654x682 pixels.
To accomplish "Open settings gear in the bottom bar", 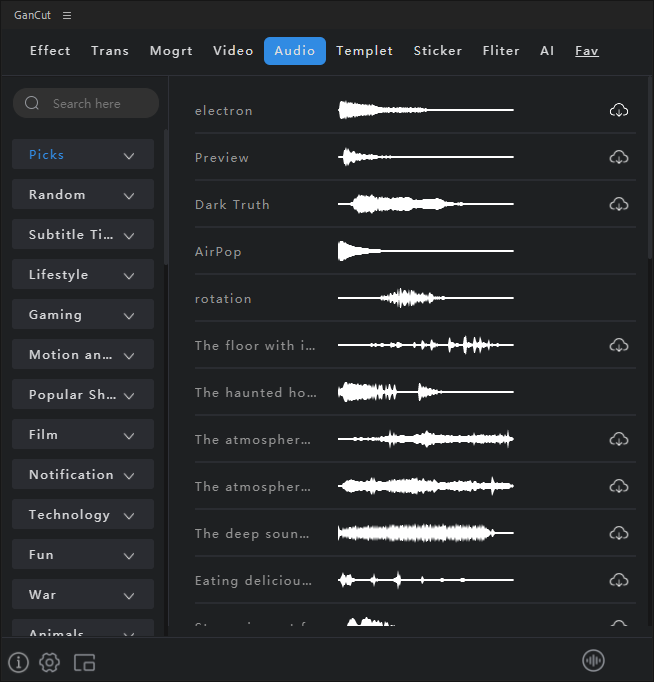I will (50, 662).
